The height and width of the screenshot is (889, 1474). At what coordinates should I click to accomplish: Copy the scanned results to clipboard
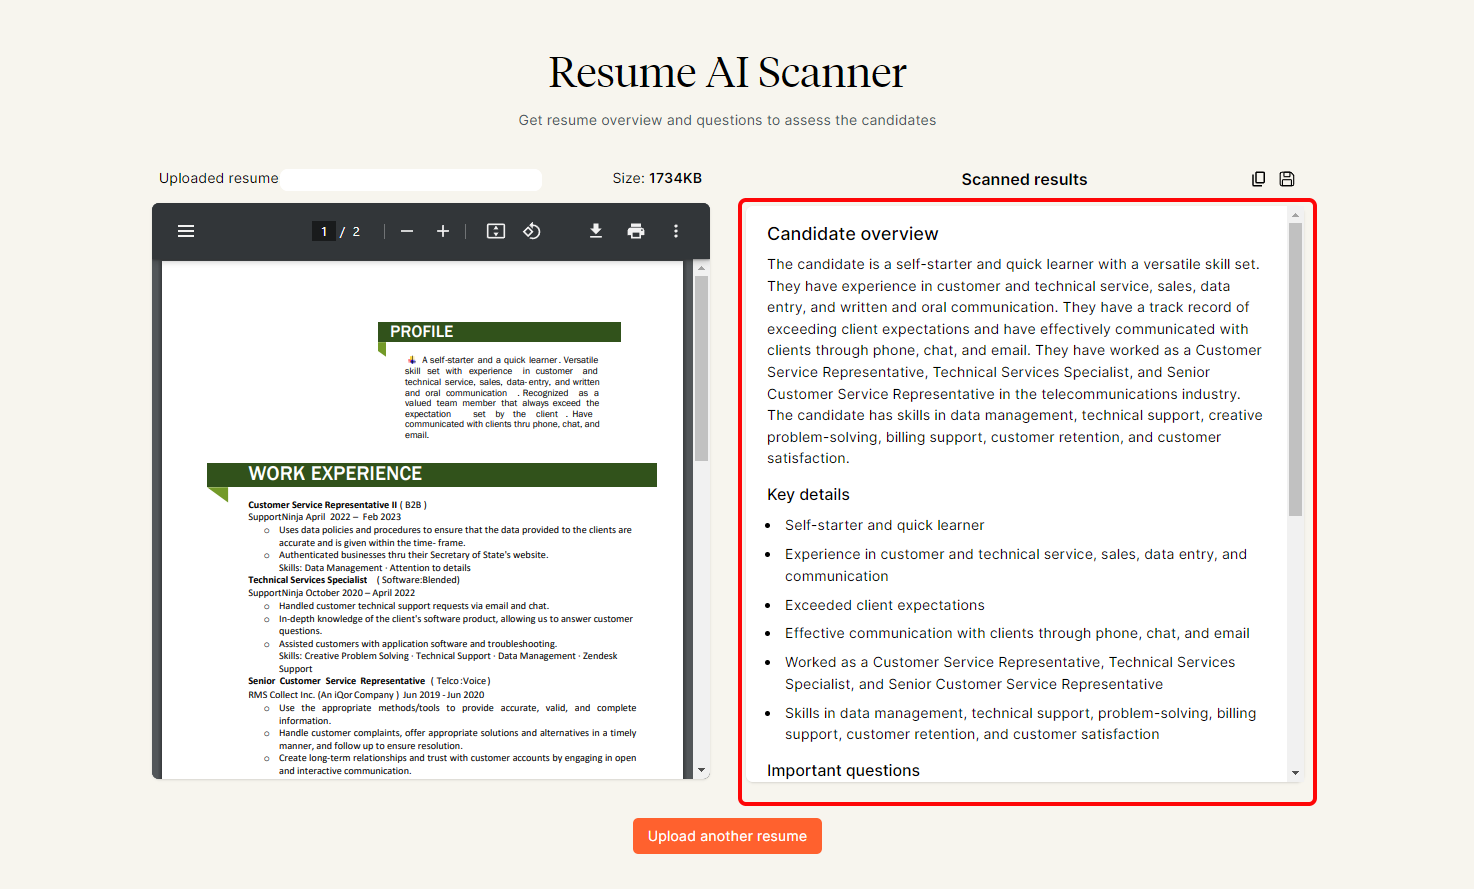(x=1259, y=179)
